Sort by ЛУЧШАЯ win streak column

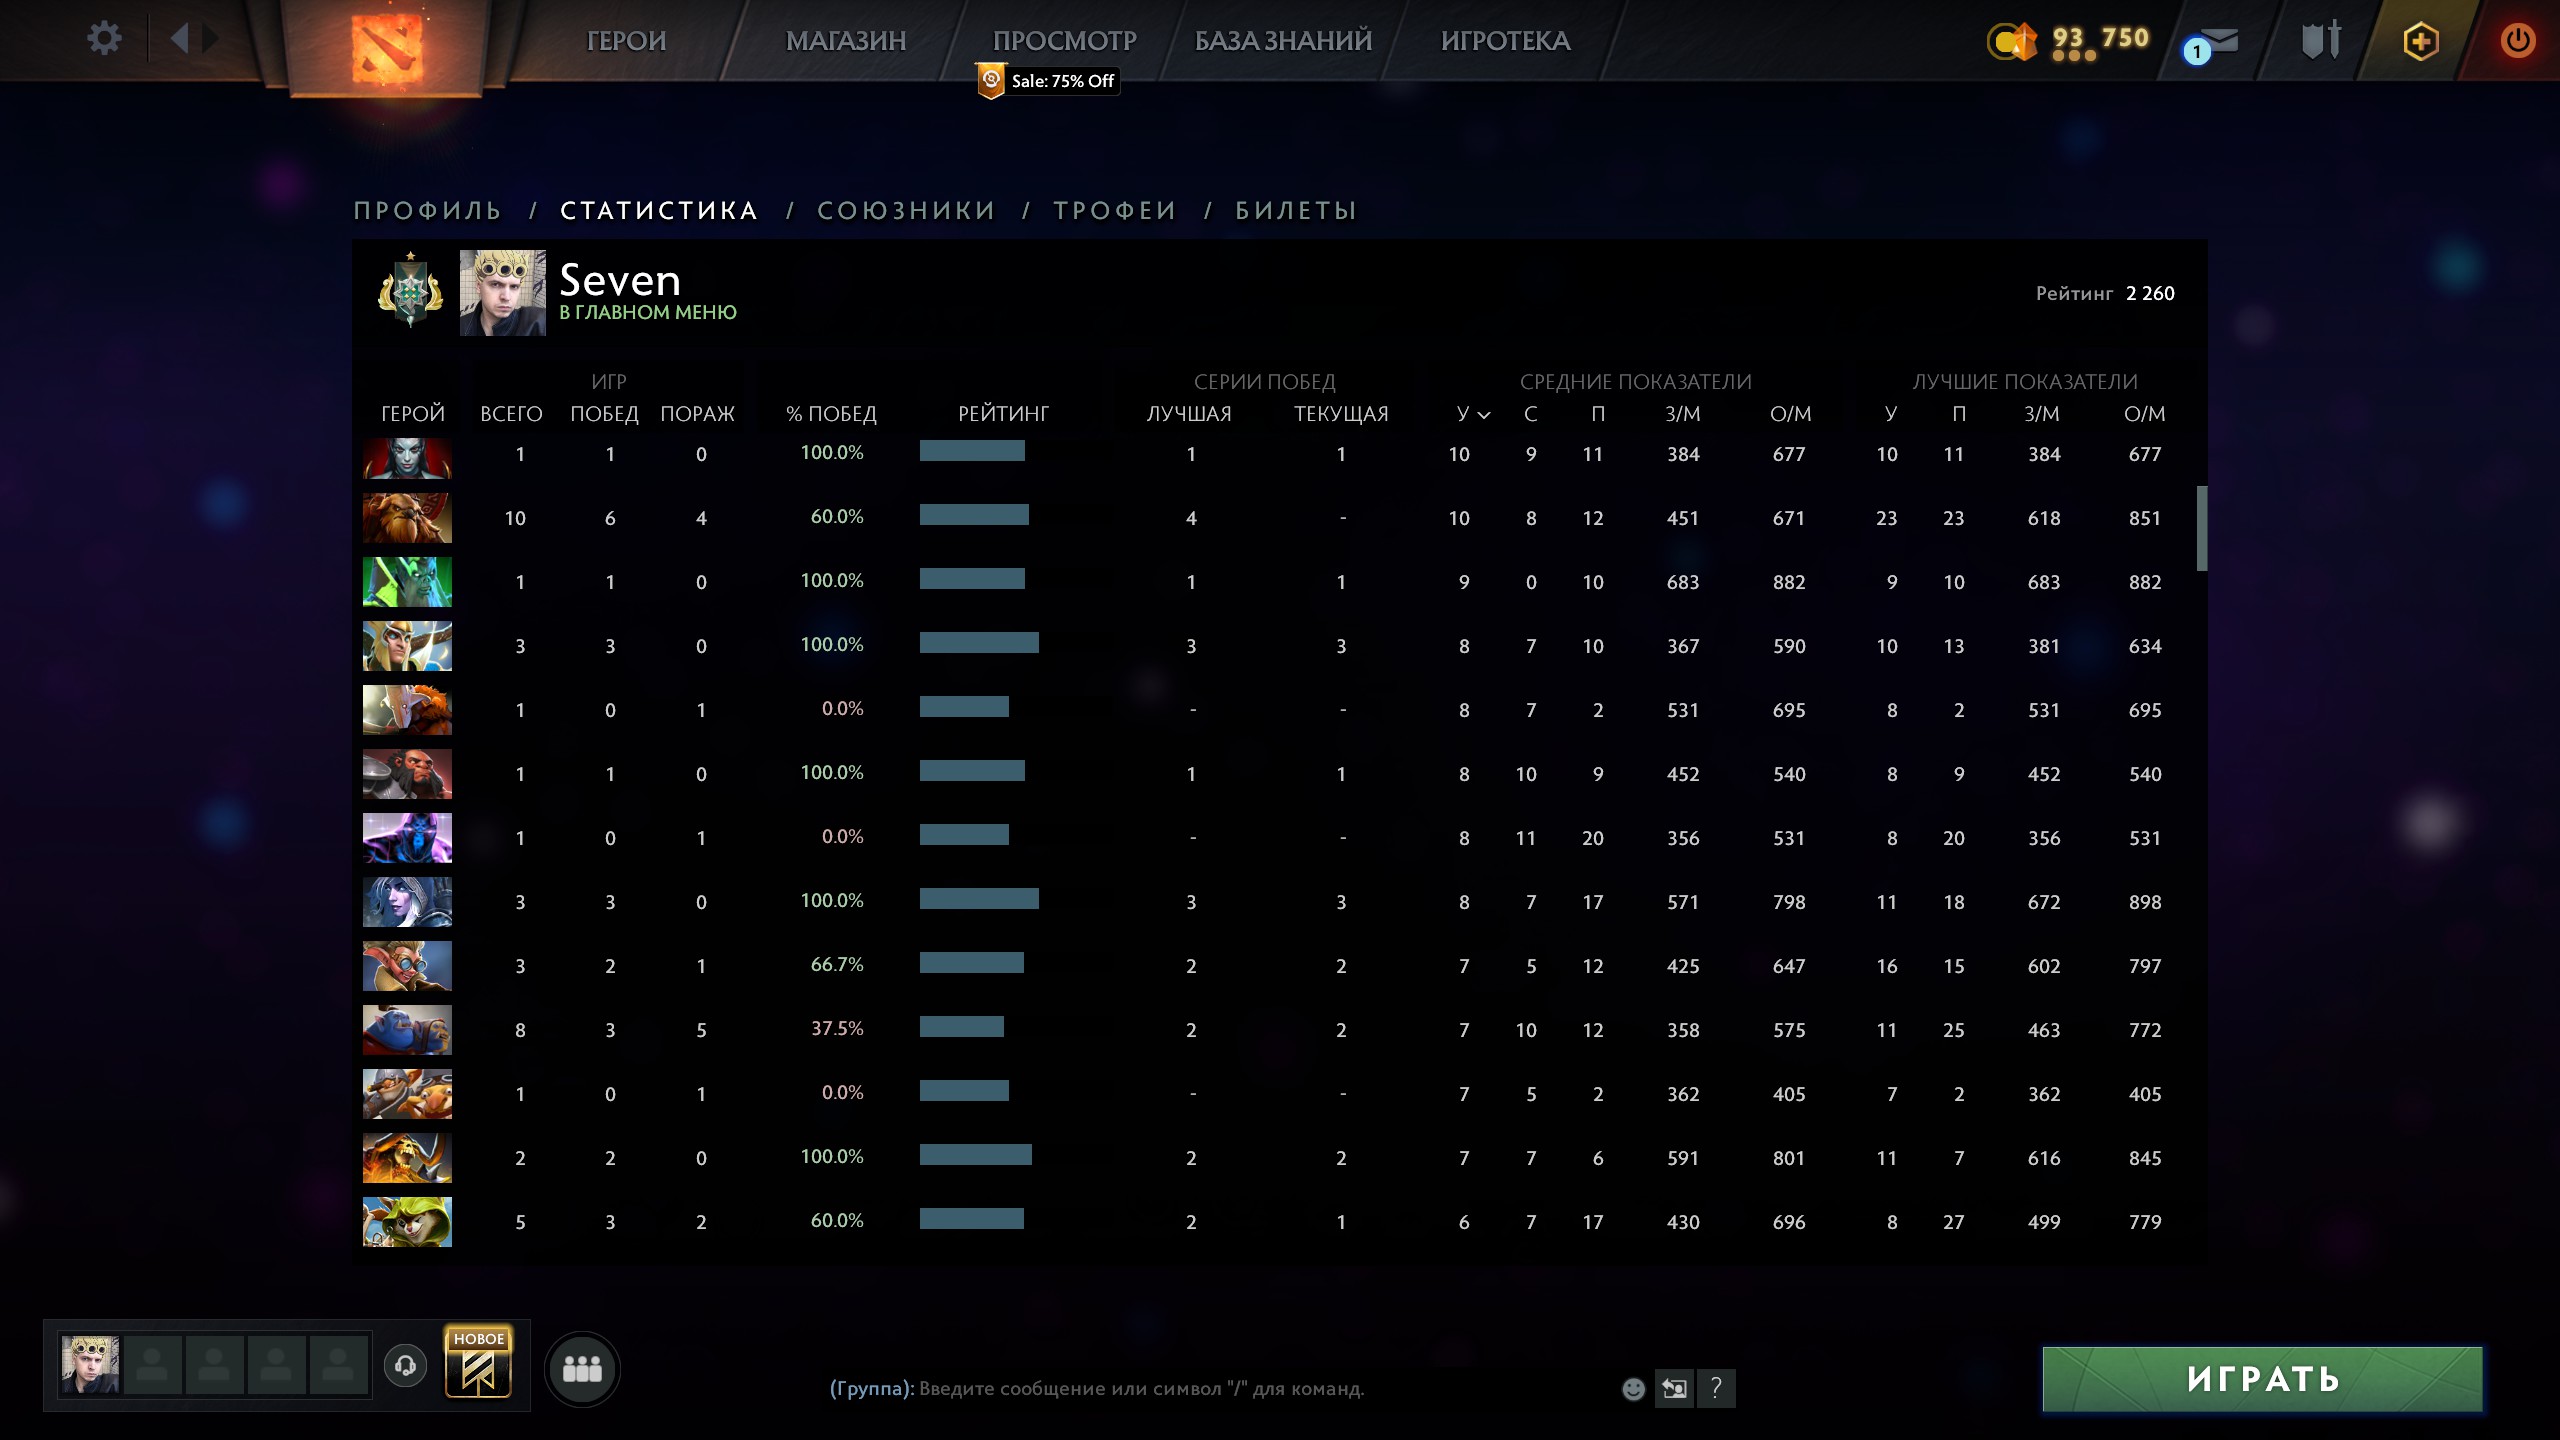click(x=1189, y=414)
